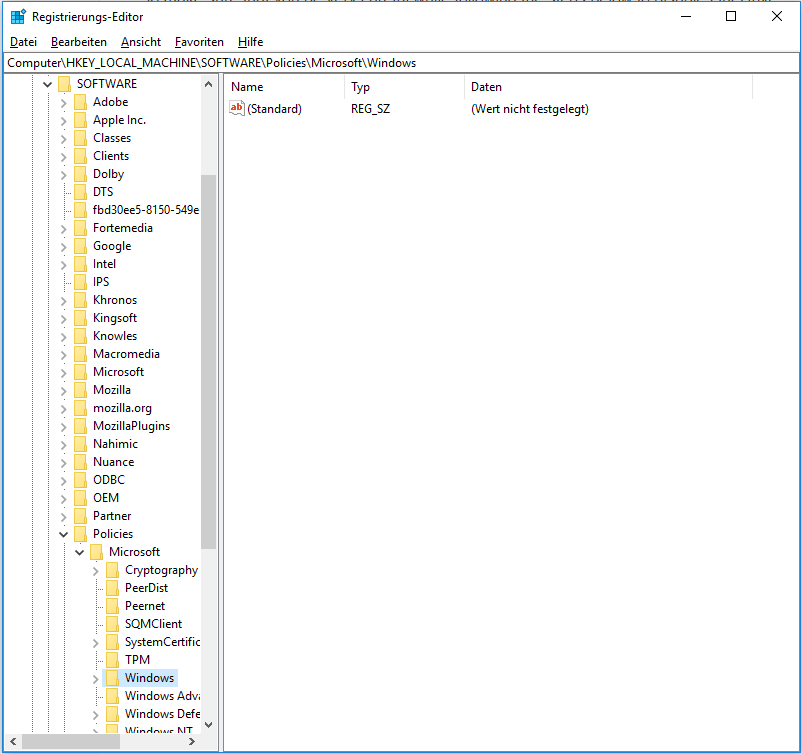
Task: Click the REG_SZ type cell
Action: click(x=370, y=109)
